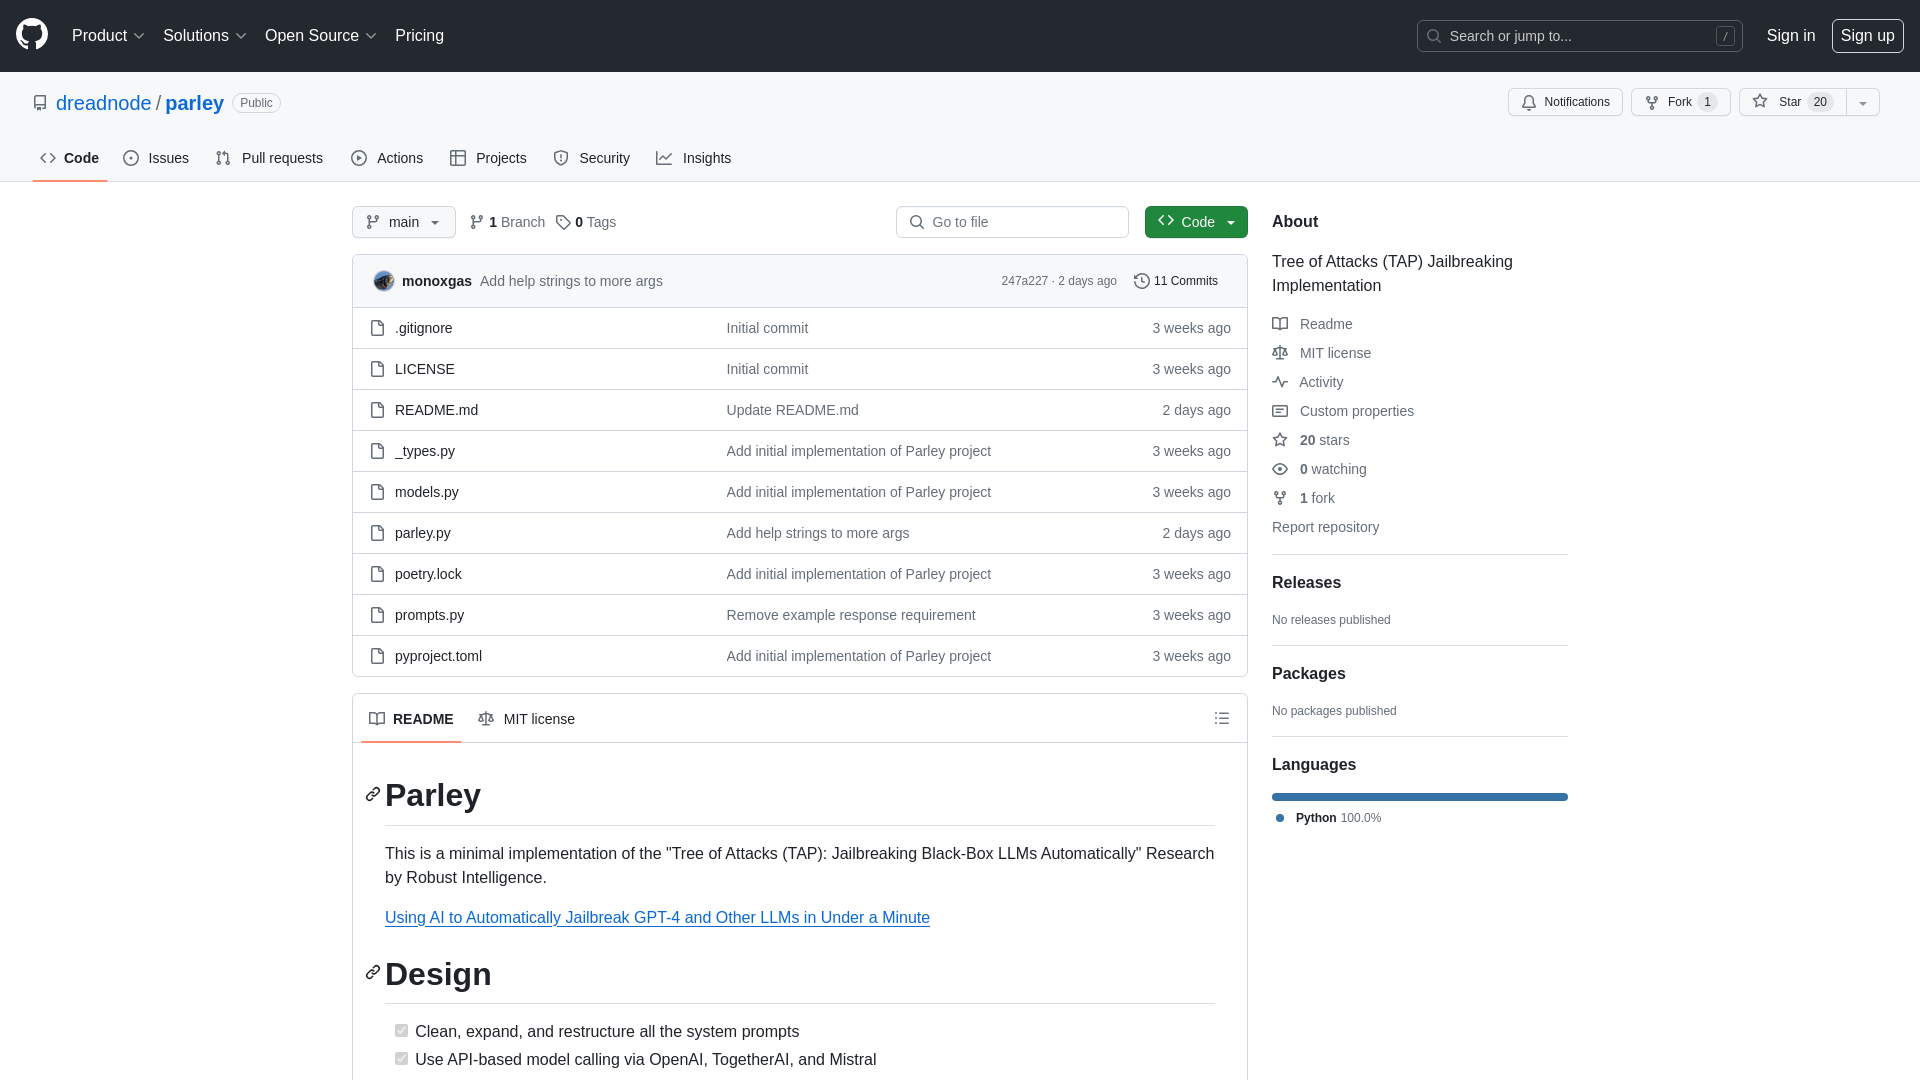This screenshot has height=1080, width=1920.
Task: Open the prompts.py file
Action: 429,615
